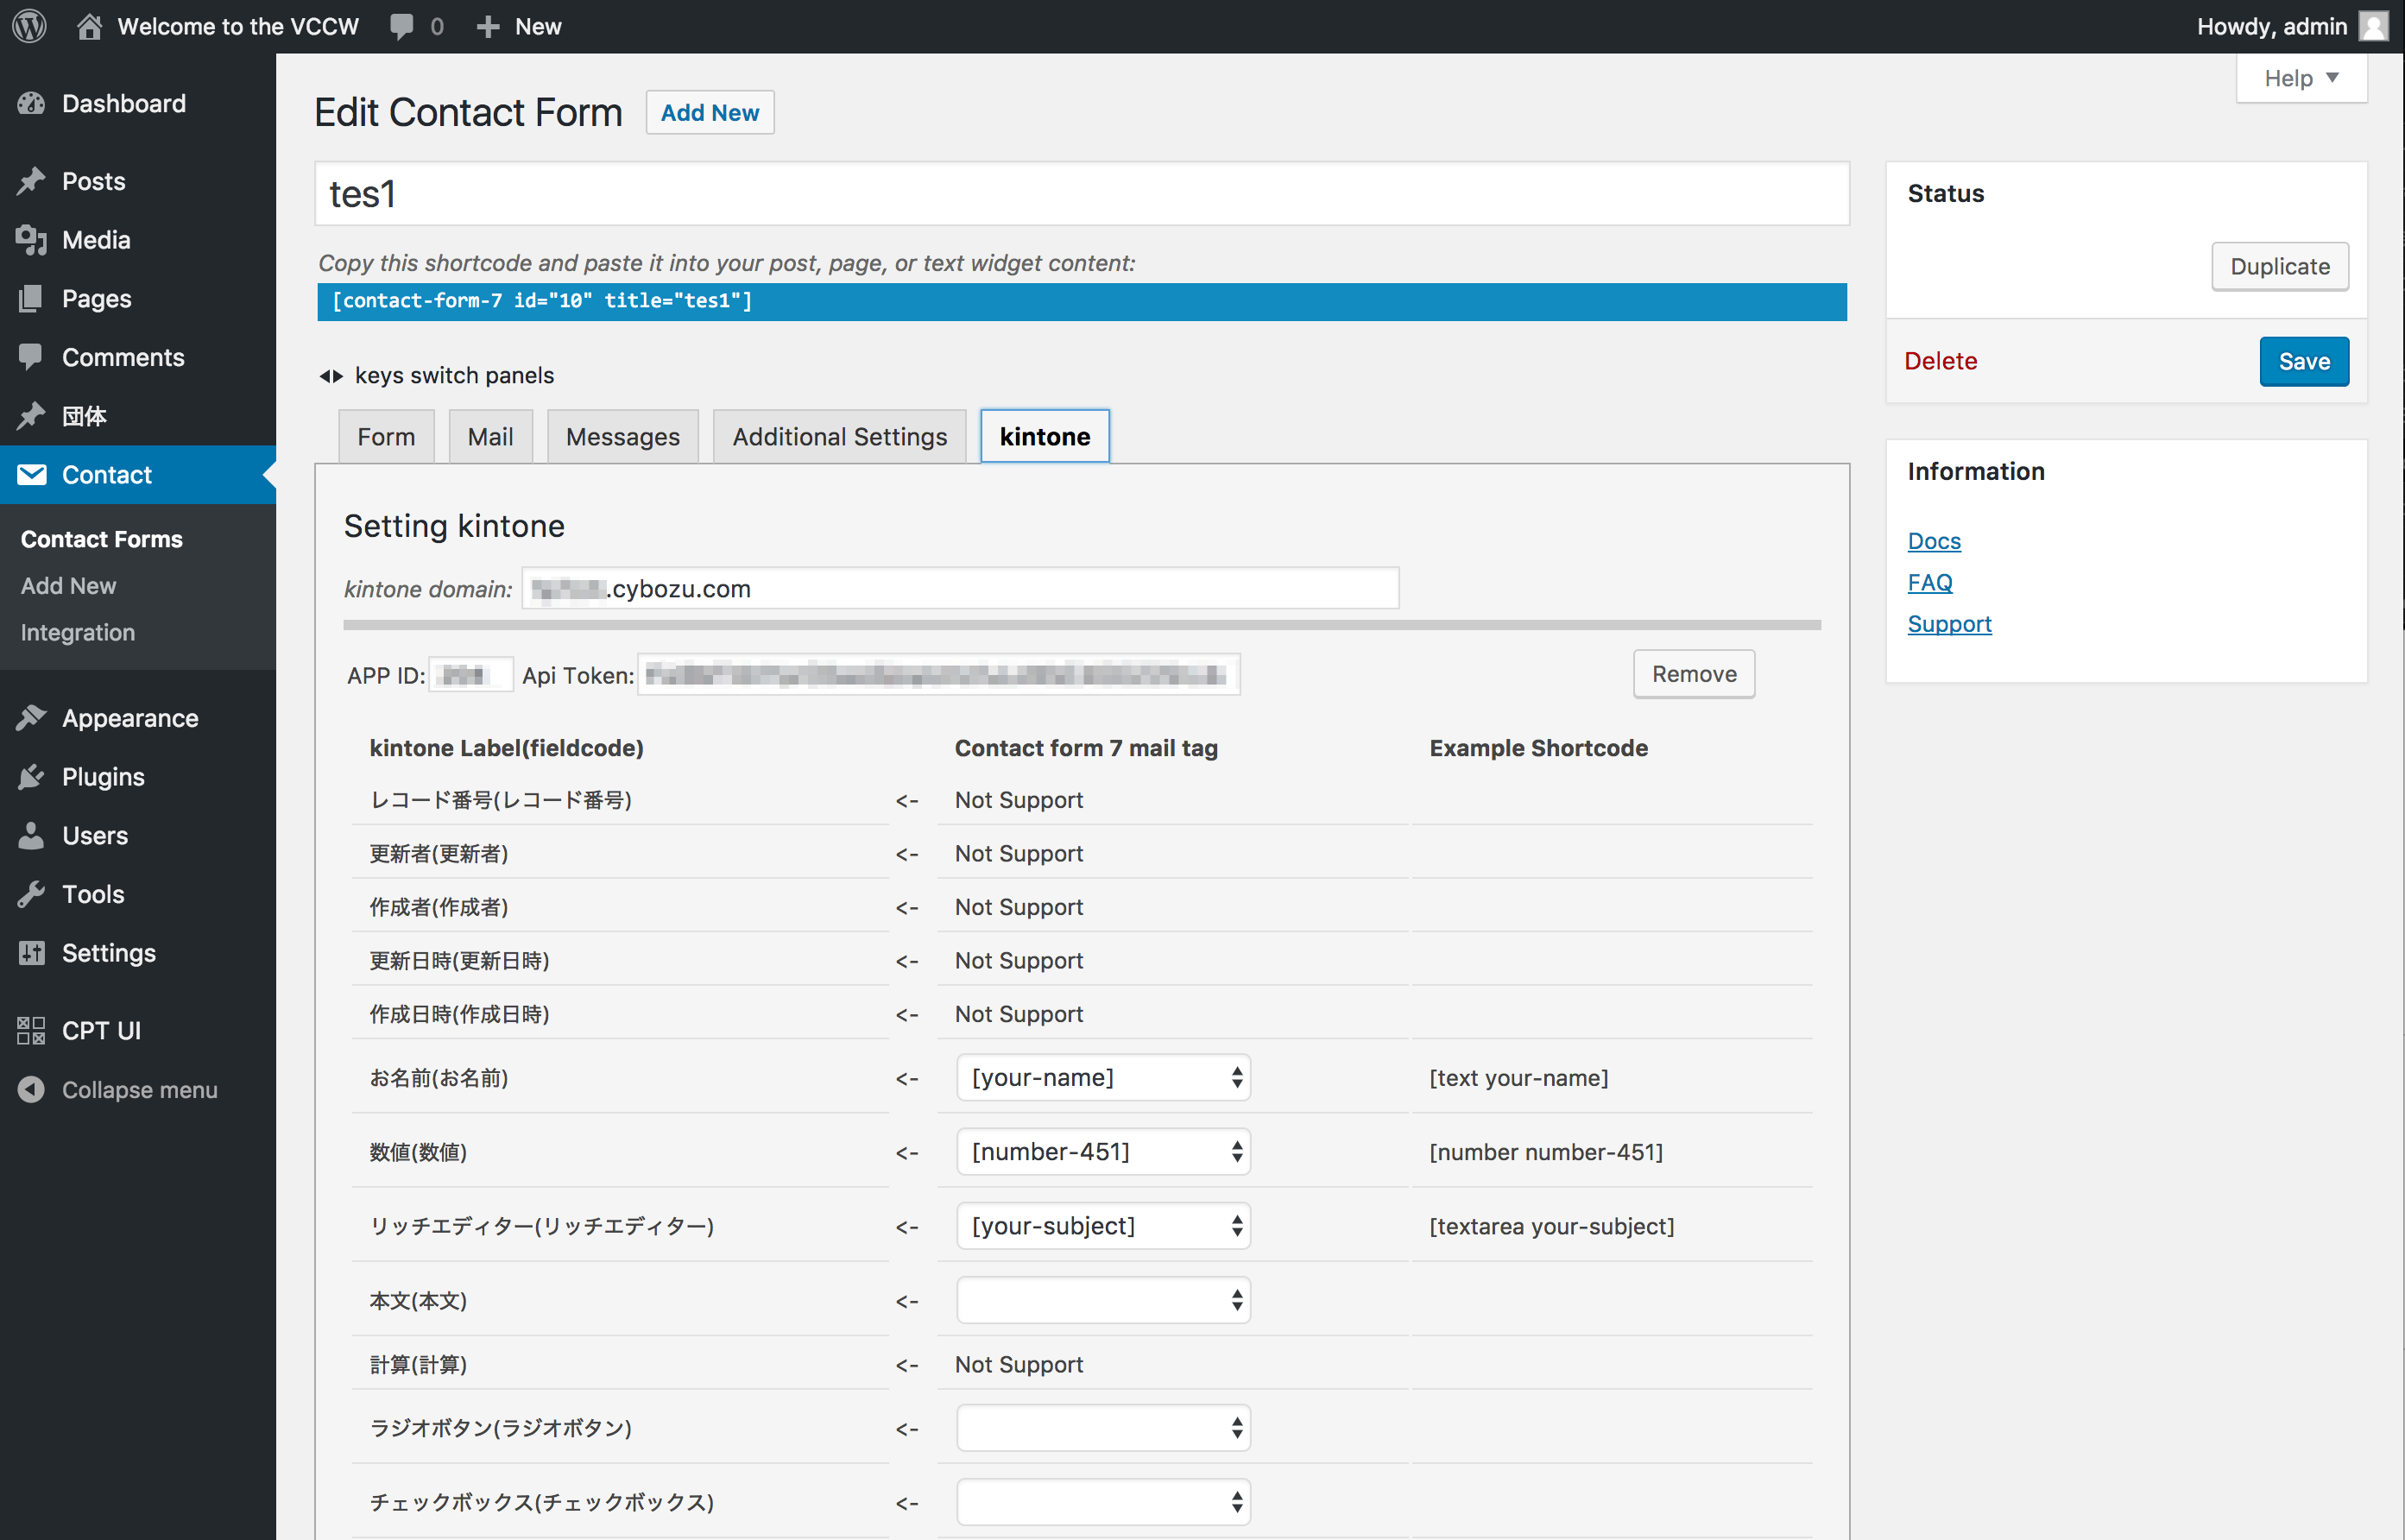Click the Remove button for the app
Image resolution: width=2405 pixels, height=1540 pixels.
point(1693,674)
